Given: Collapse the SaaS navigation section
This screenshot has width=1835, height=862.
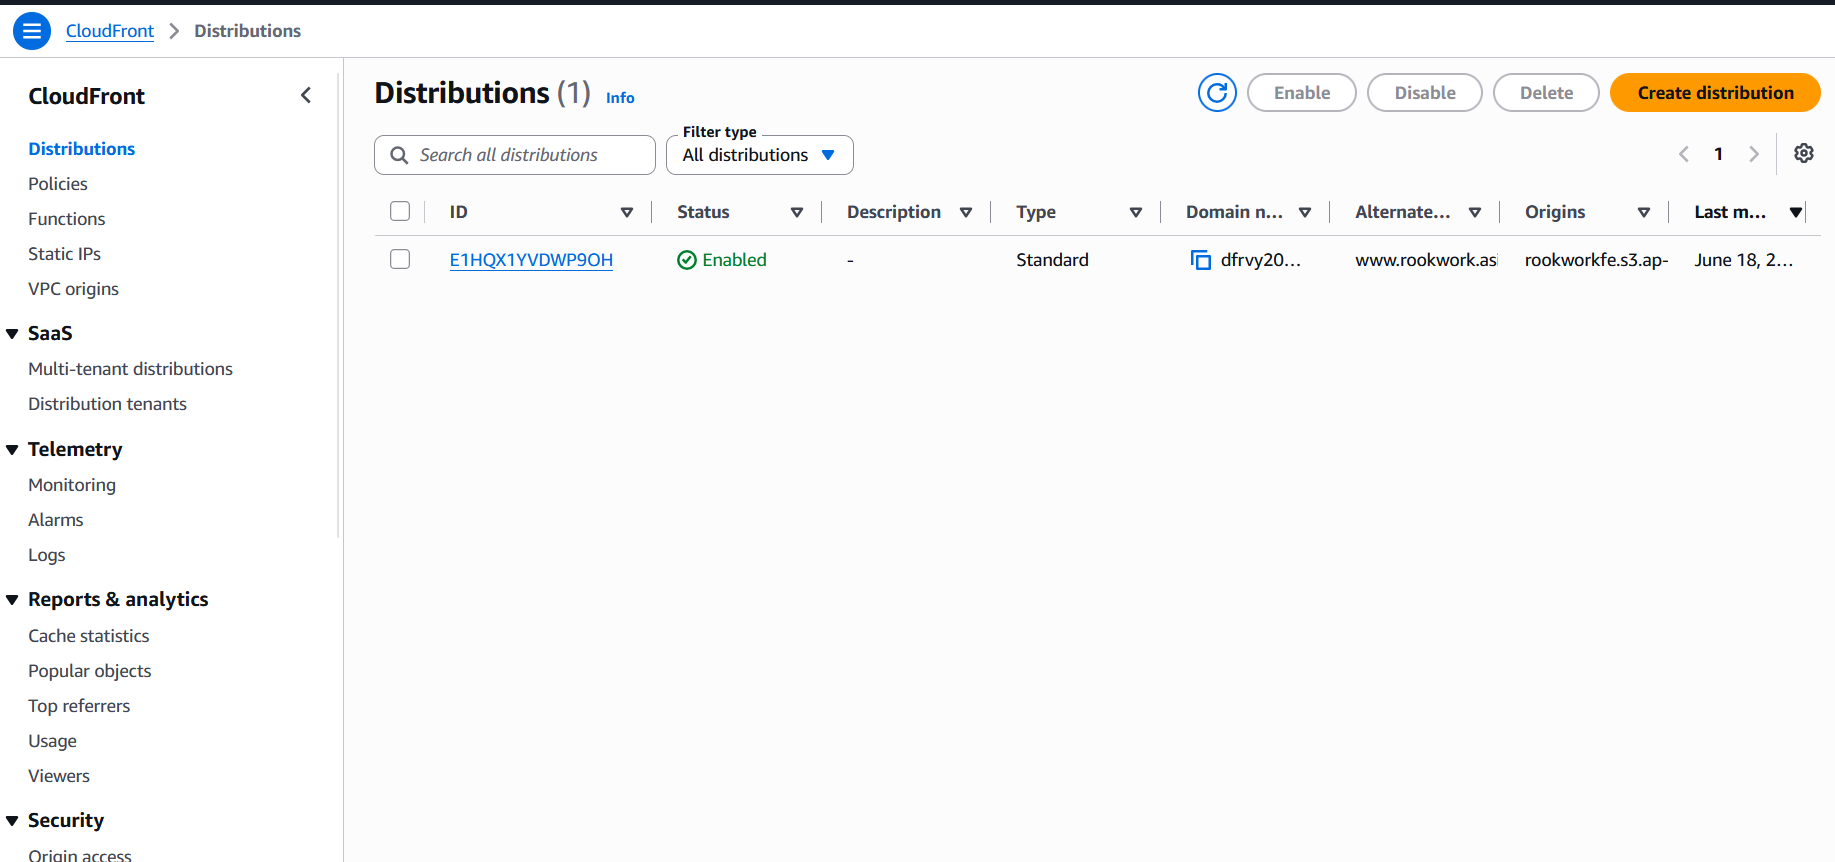Looking at the screenshot, I should click(x=12, y=334).
